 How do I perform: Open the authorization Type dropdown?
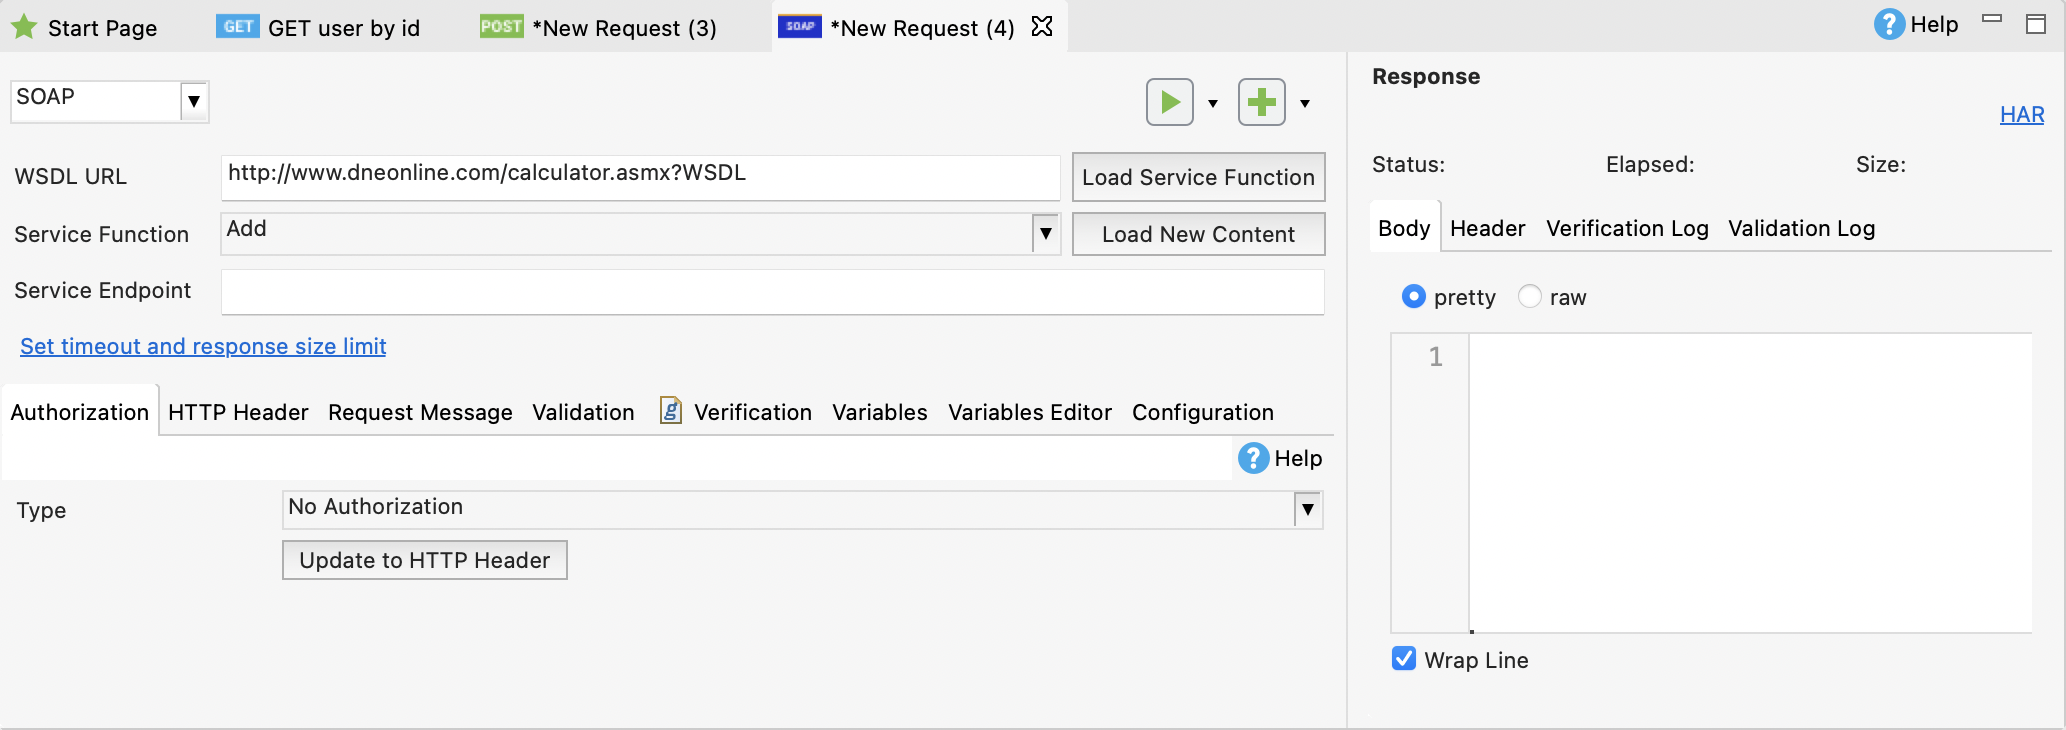[1307, 510]
